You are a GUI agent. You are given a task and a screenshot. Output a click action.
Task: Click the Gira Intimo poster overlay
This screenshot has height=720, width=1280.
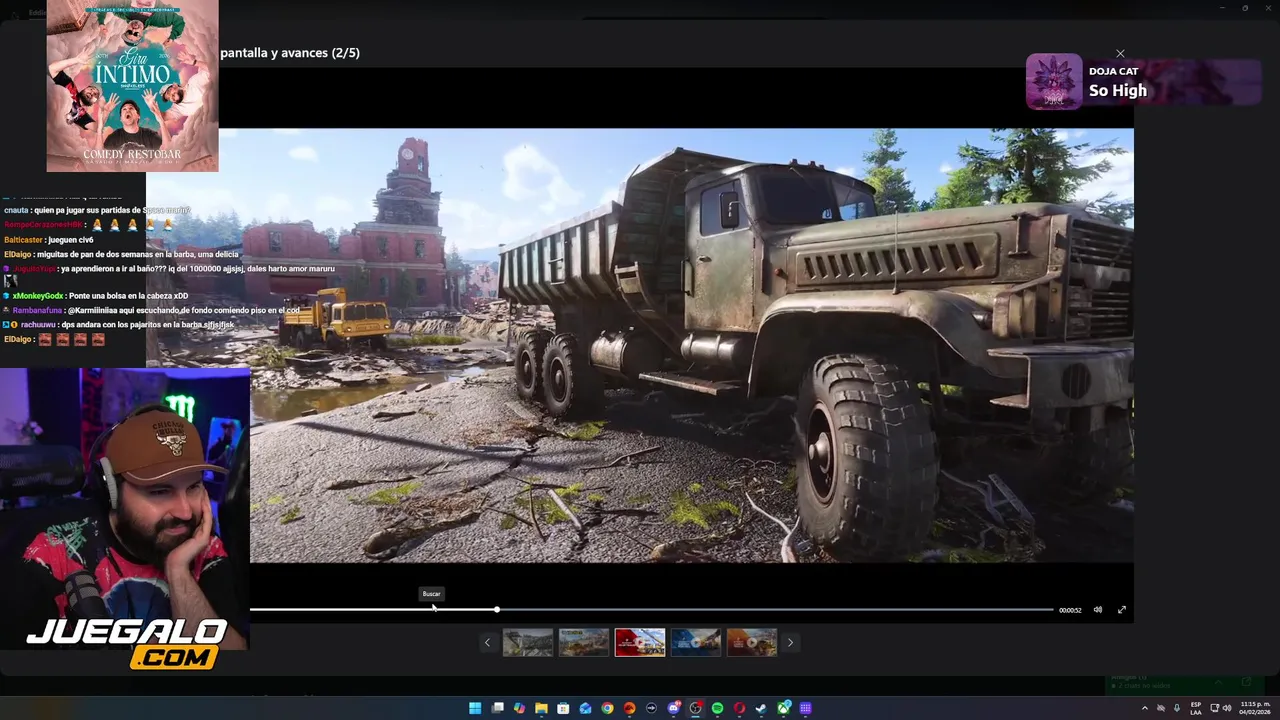pyautogui.click(x=132, y=86)
